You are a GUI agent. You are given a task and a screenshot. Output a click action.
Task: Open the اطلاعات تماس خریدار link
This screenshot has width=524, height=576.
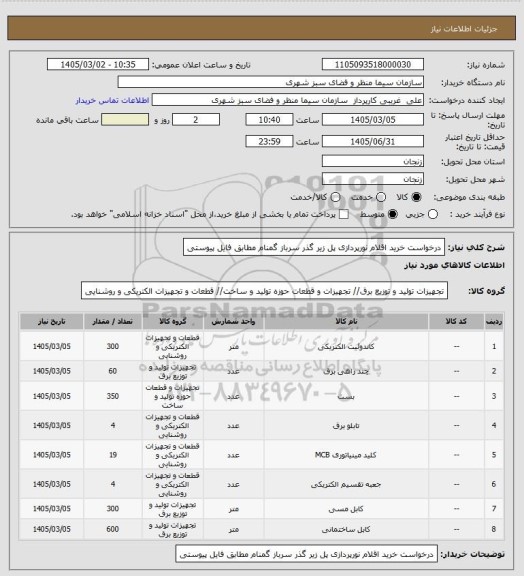point(112,100)
